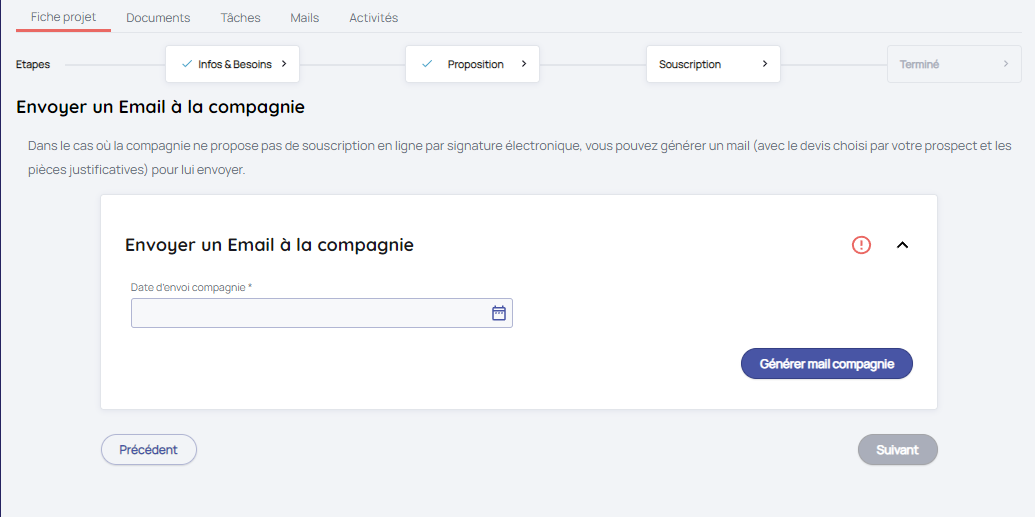Viewport: 1035px width, 517px height.
Task: Go back with Précédent button
Action: (x=149, y=450)
